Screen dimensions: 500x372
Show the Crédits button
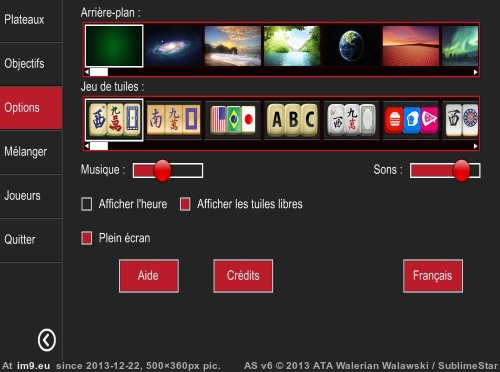tap(243, 276)
